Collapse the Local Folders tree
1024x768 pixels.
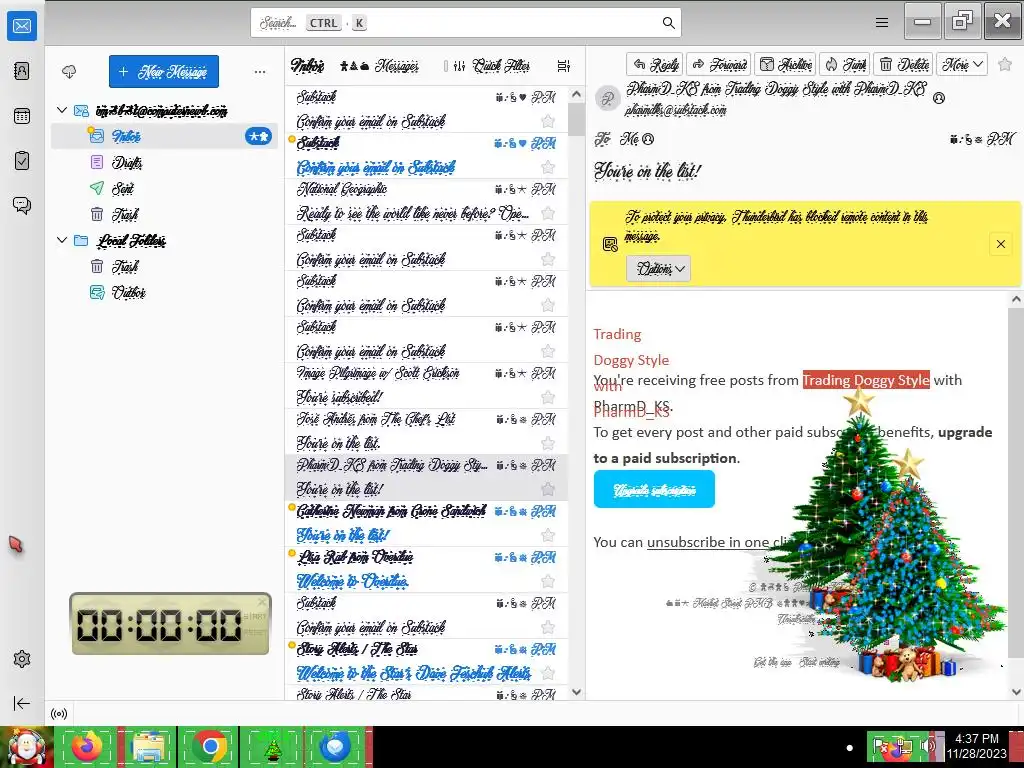62,240
